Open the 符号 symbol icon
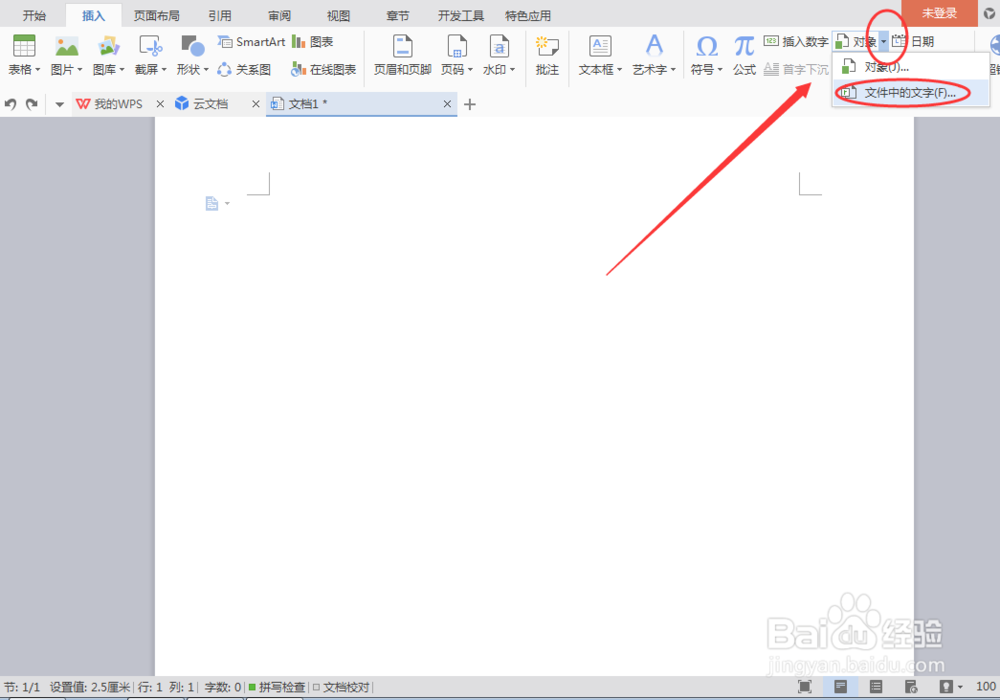Viewport: 1000px width, 700px height. [707, 47]
